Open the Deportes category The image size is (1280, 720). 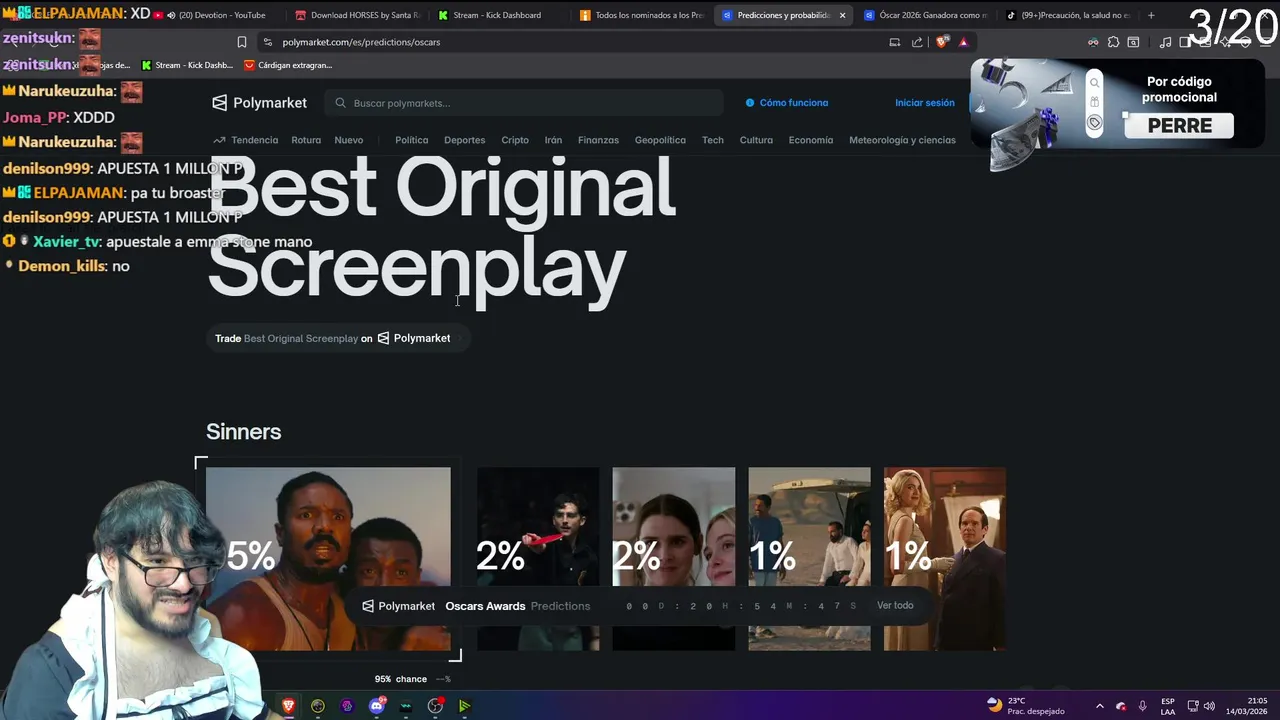point(464,140)
